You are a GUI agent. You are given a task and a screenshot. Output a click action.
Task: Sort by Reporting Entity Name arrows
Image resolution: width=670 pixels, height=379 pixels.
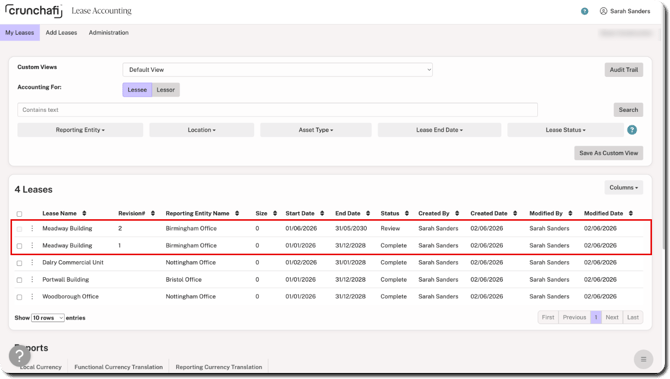[237, 213]
